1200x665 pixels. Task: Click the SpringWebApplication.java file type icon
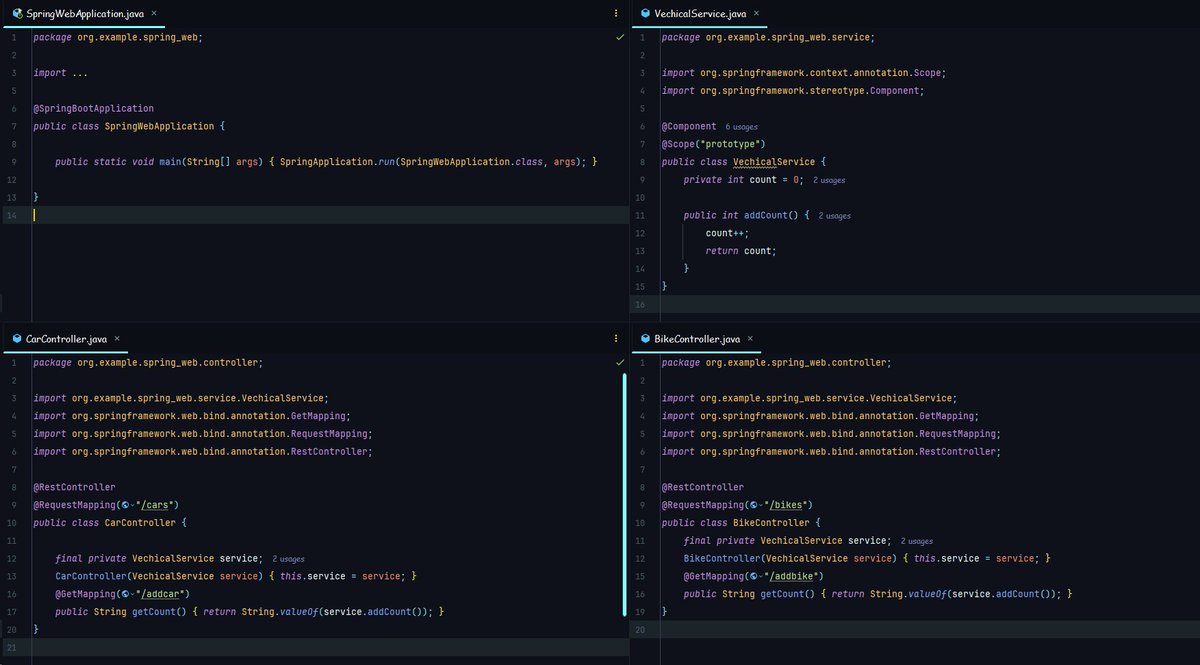[x=17, y=14]
